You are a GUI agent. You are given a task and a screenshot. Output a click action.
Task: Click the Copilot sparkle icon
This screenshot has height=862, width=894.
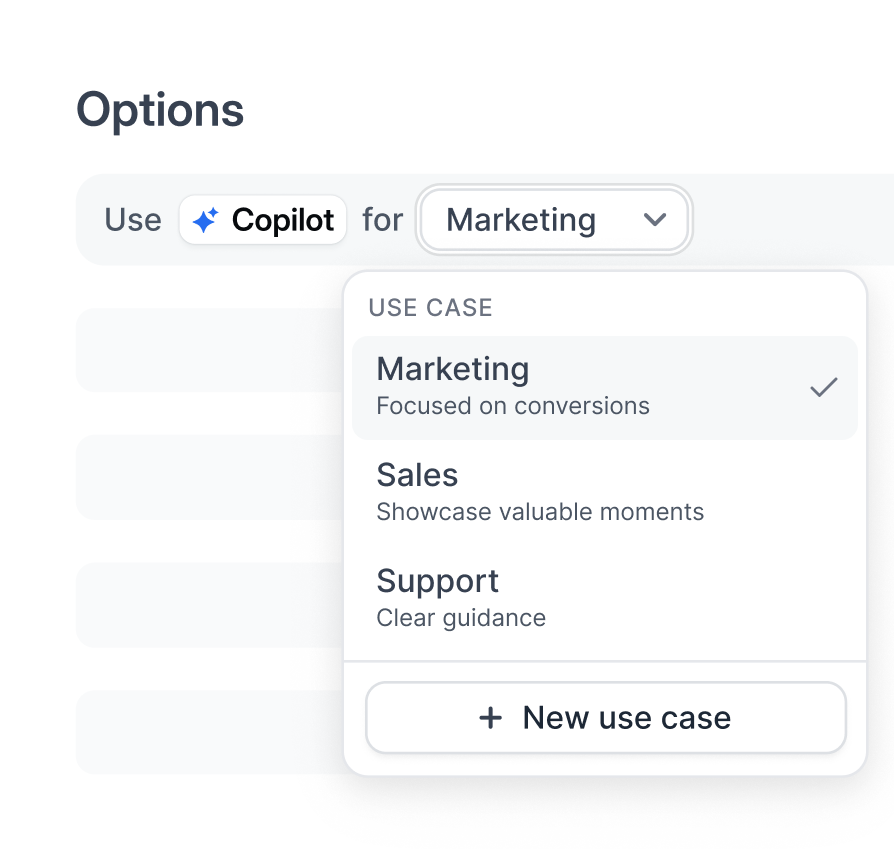pyautogui.click(x=207, y=219)
